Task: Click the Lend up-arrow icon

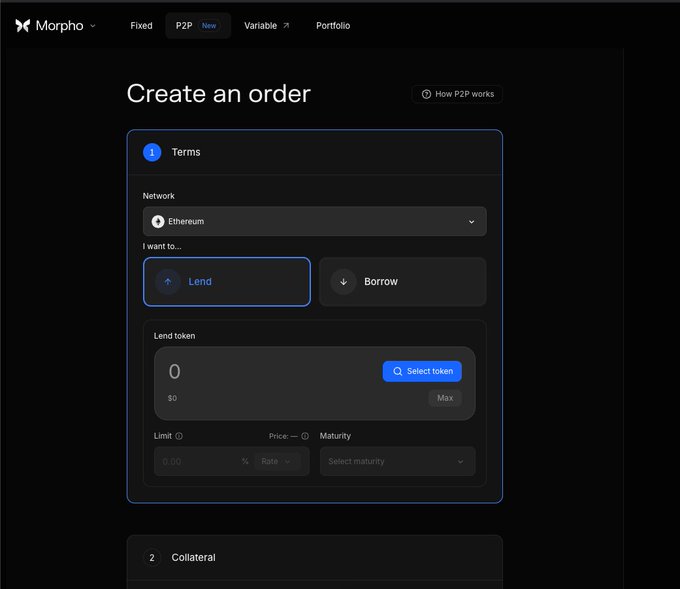Action: tap(168, 281)
